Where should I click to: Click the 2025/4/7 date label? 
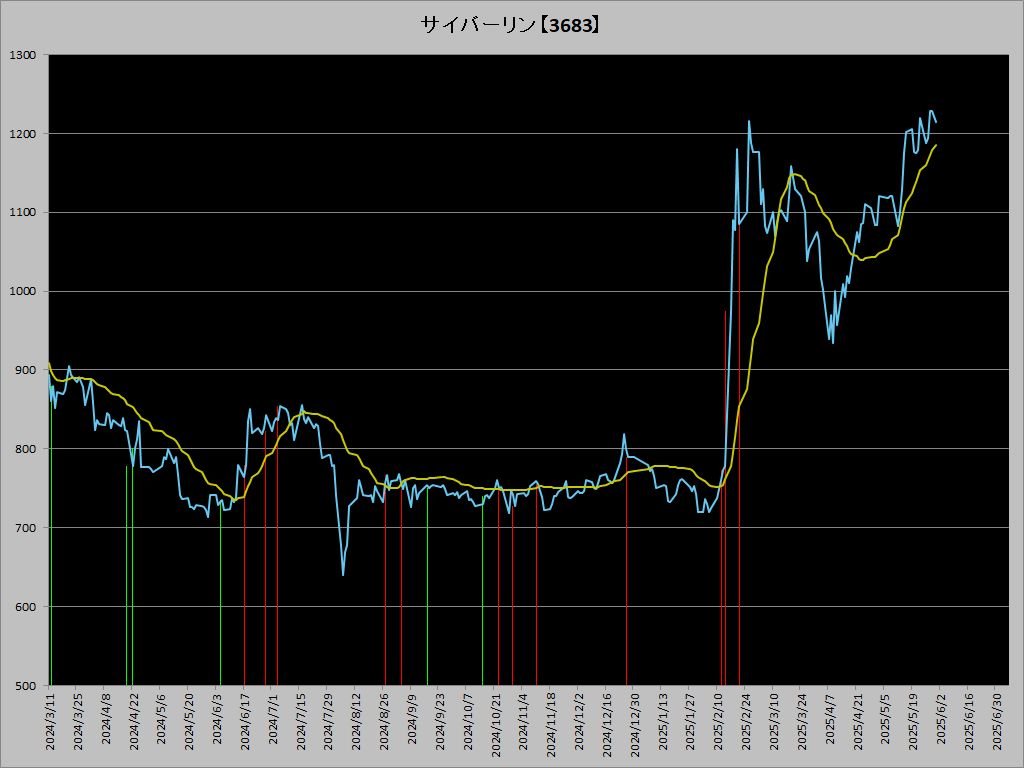click(x=830, y=717)
